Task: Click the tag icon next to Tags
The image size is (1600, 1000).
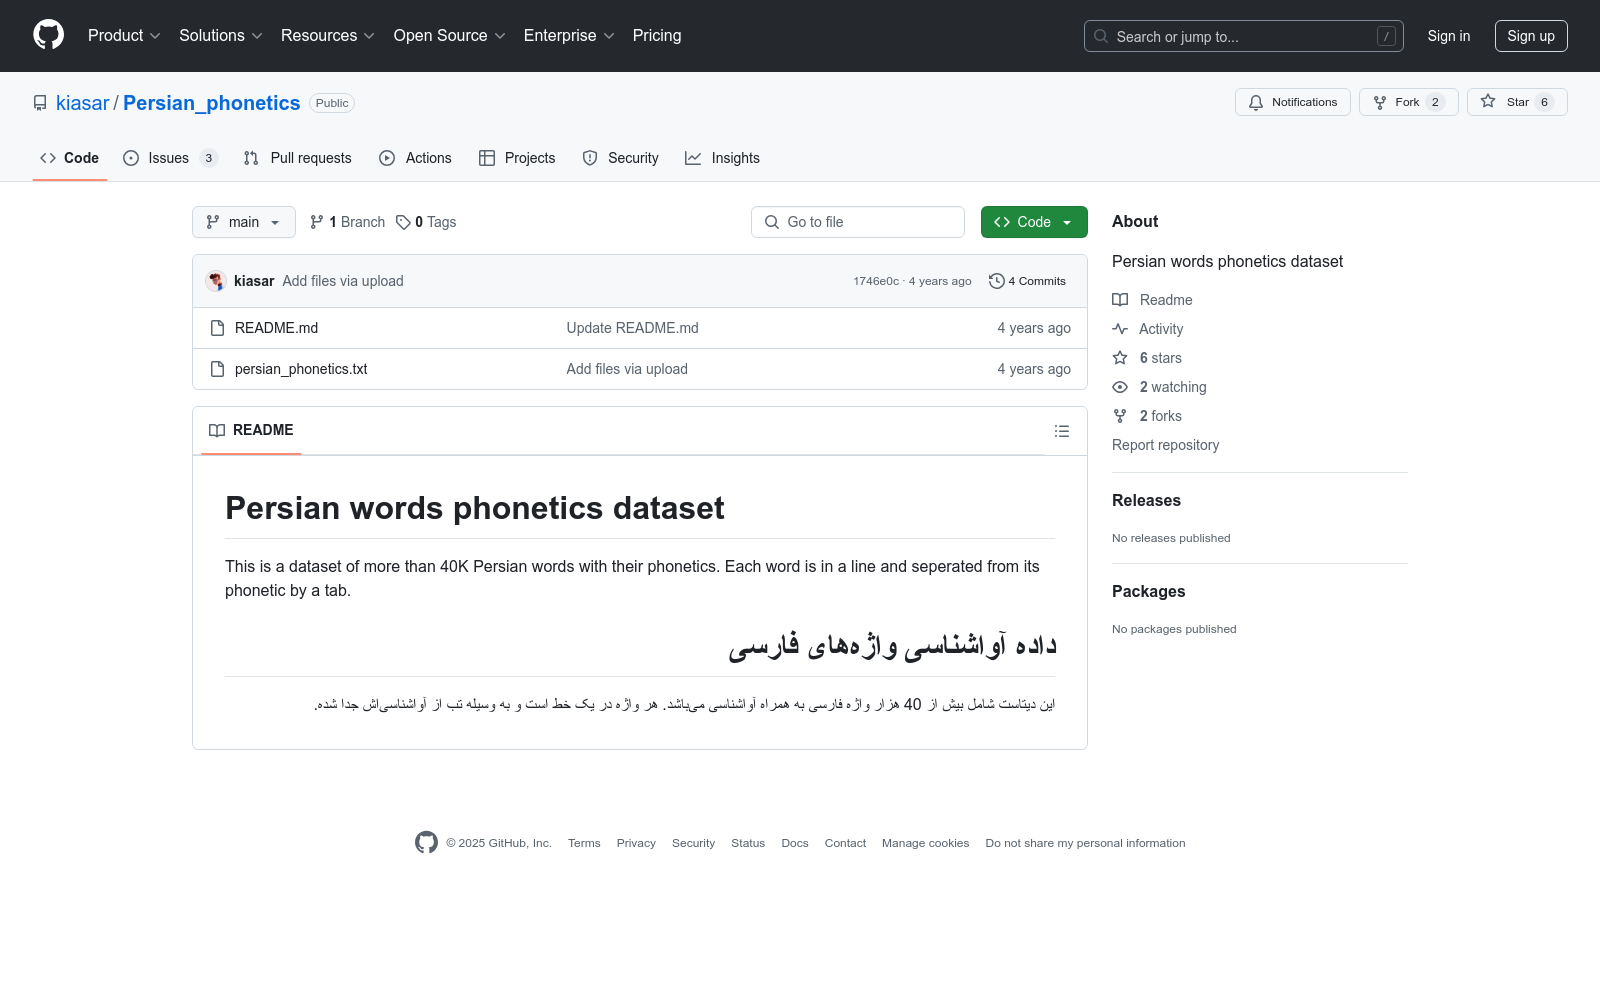Action: 403,222
